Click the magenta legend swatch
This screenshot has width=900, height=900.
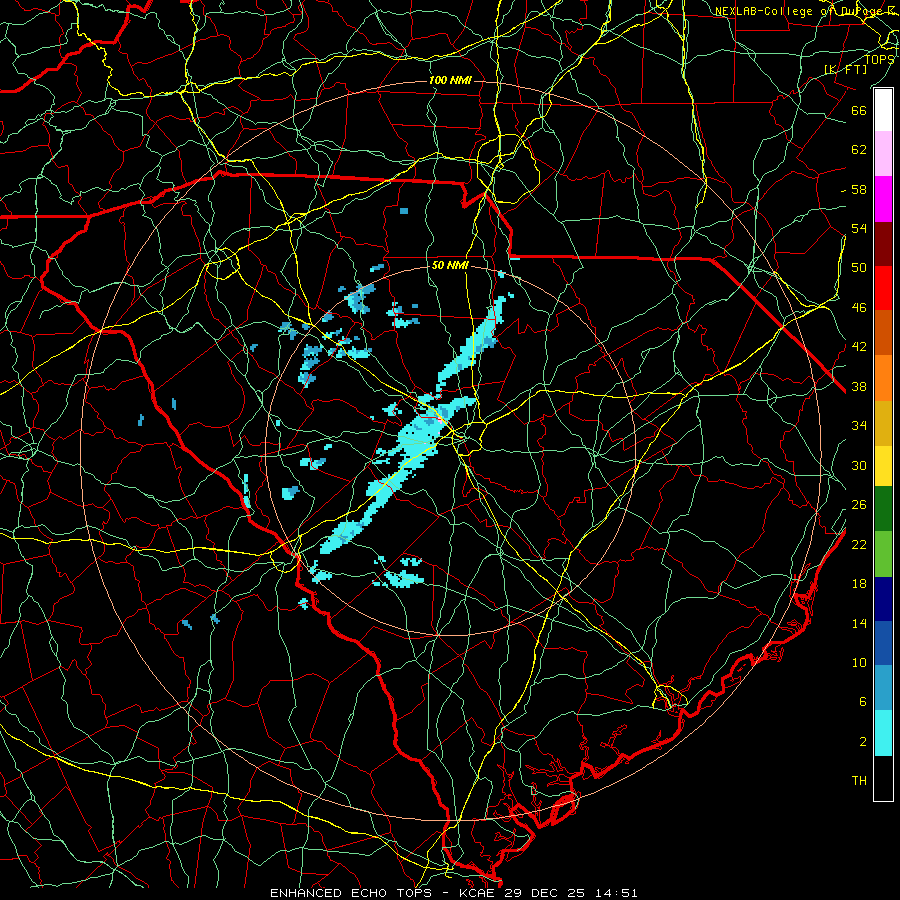(883, 199)
